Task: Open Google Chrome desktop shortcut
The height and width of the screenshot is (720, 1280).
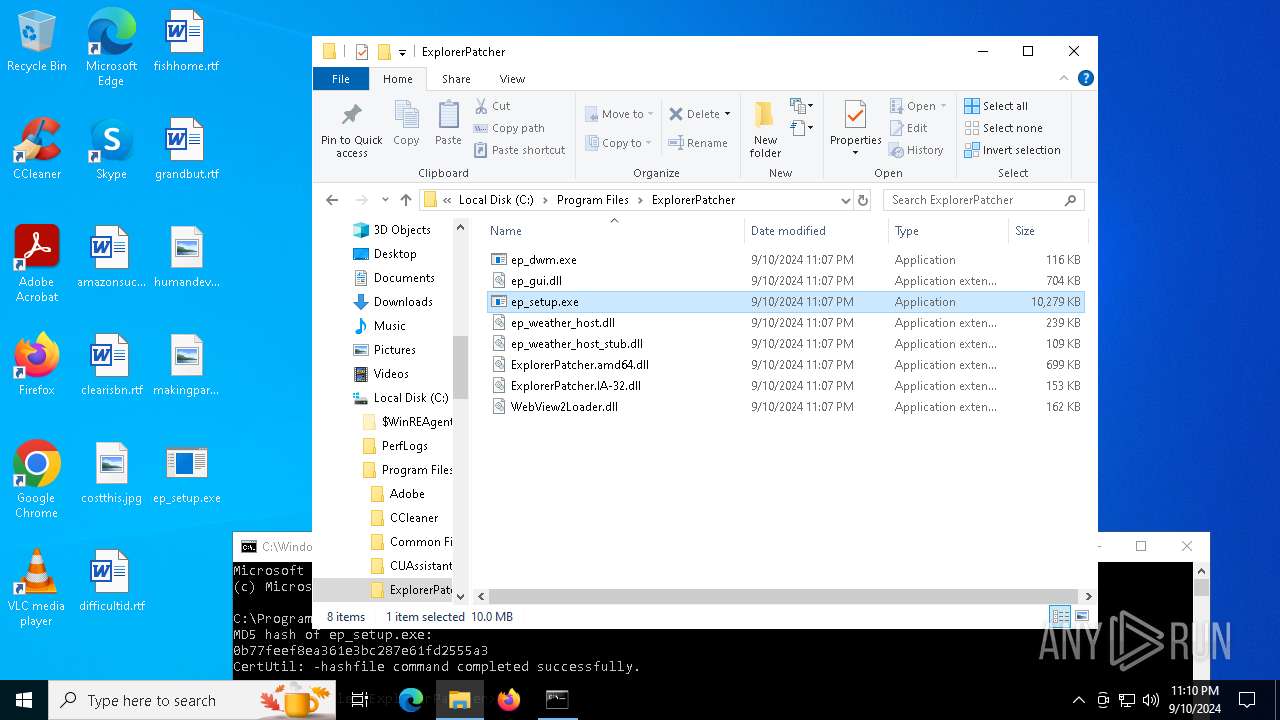Action: [37, 480]
